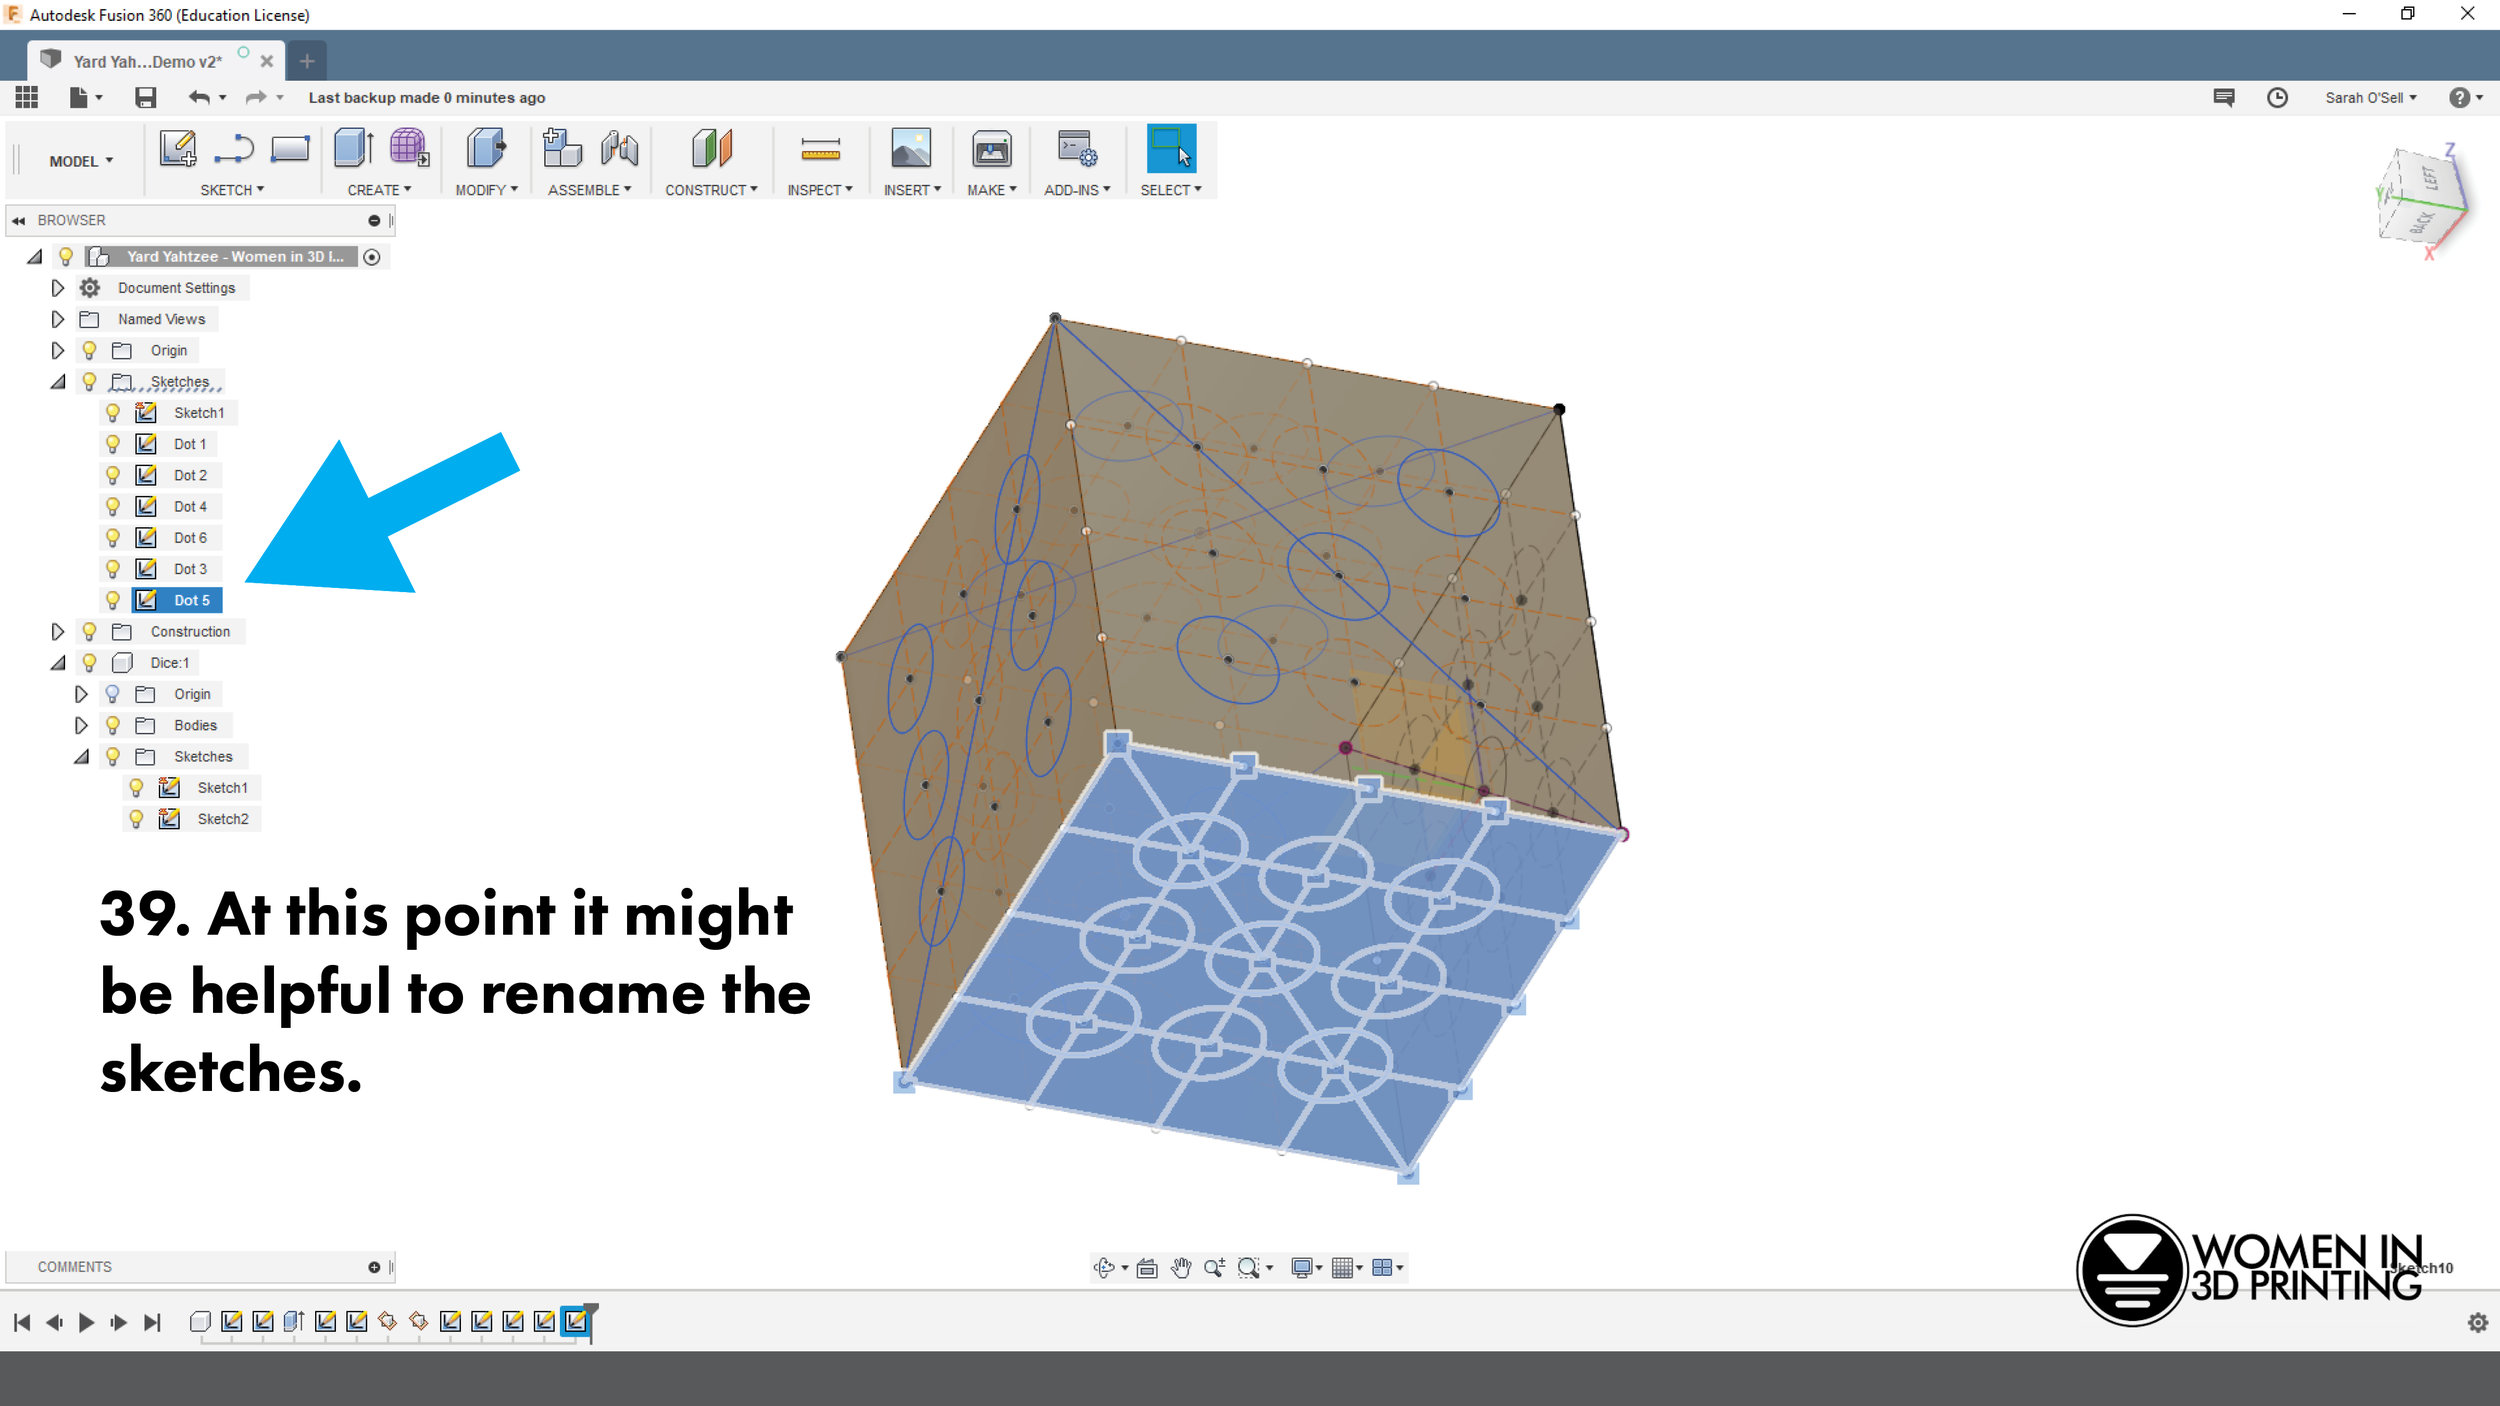2500x1406 pixels.
Task: Jump to timeline beginning
Action: [x=22, y=1323]
